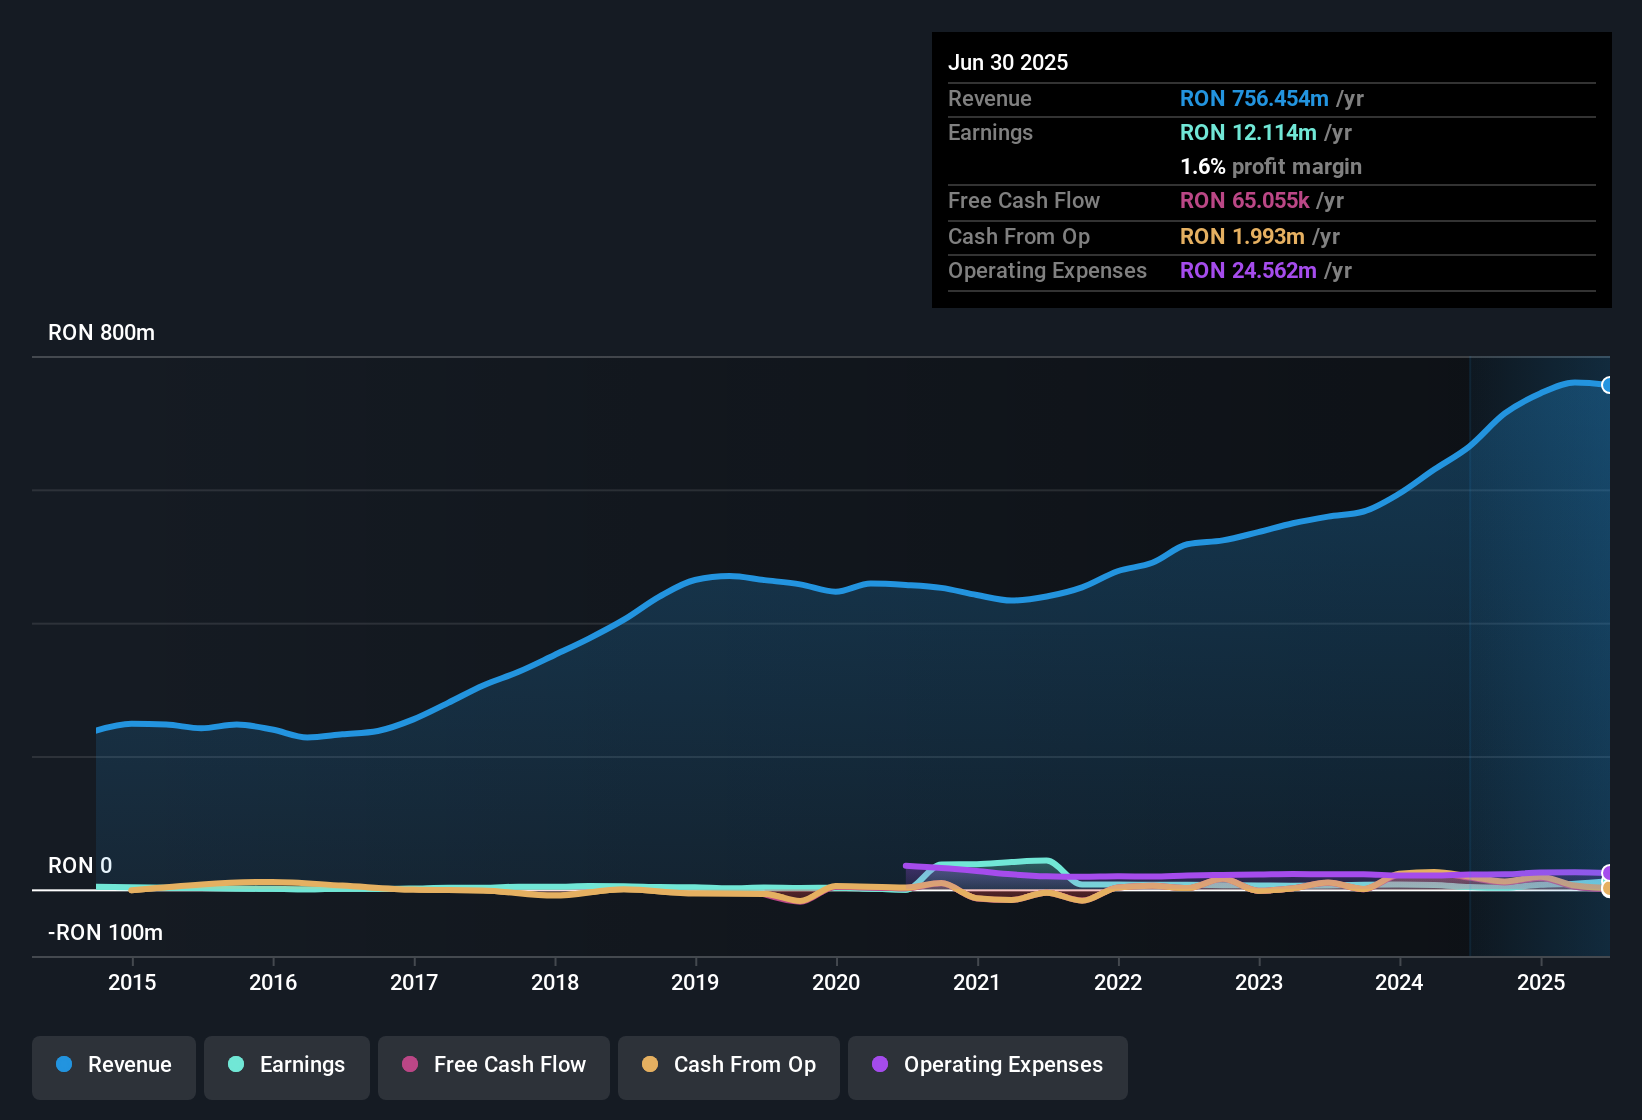Click the 2025 x-axis label
This screenshot has height=1120, width=1642.
(1541, 982)
